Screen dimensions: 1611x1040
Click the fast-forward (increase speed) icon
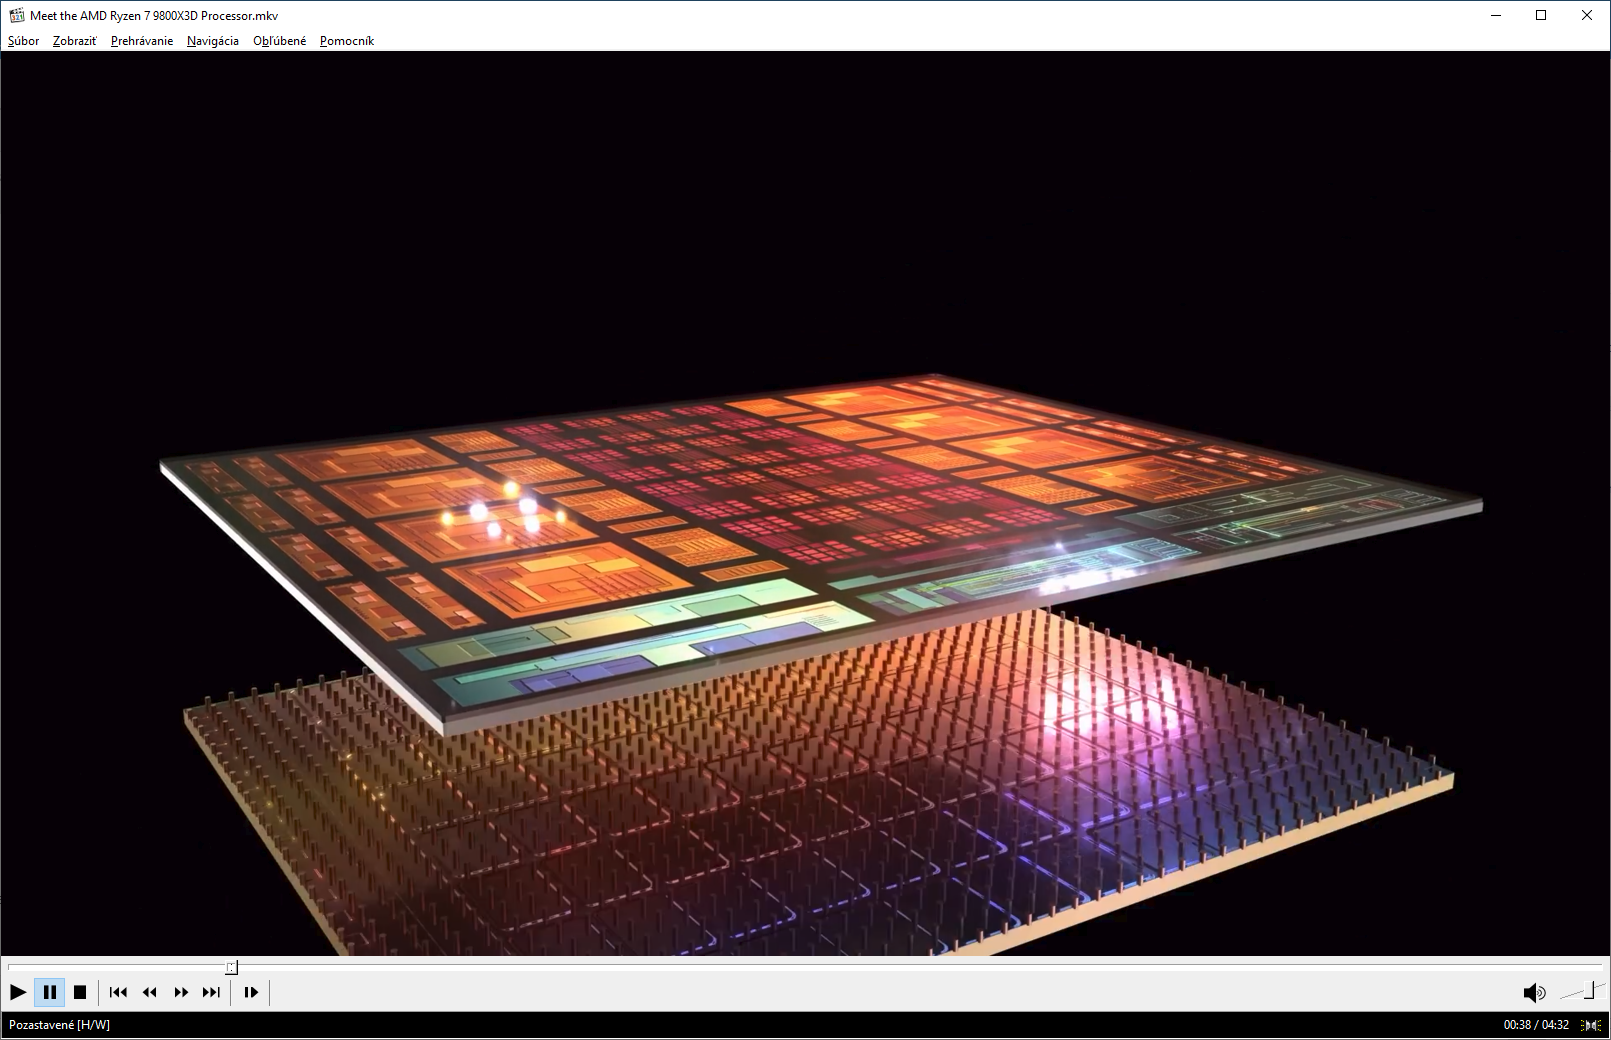coord(181,992)
